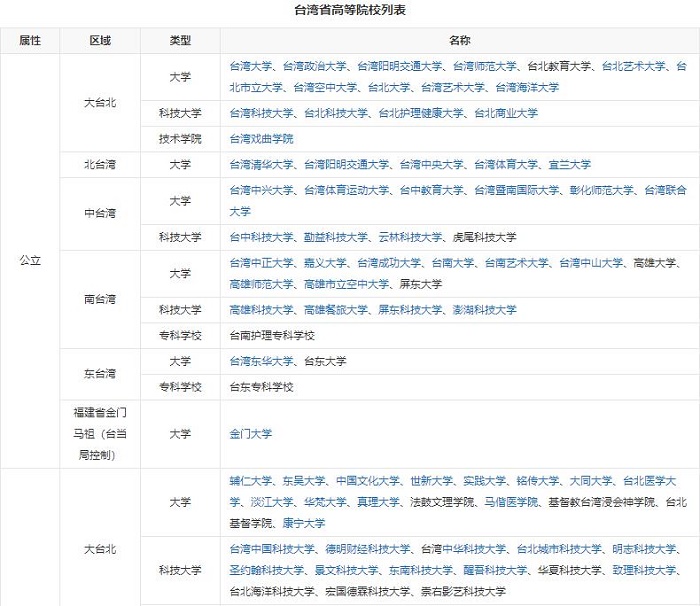Follow the 台湾空中大学 link
The width and height of the screenshot is (700, 606).
(325, 88)
